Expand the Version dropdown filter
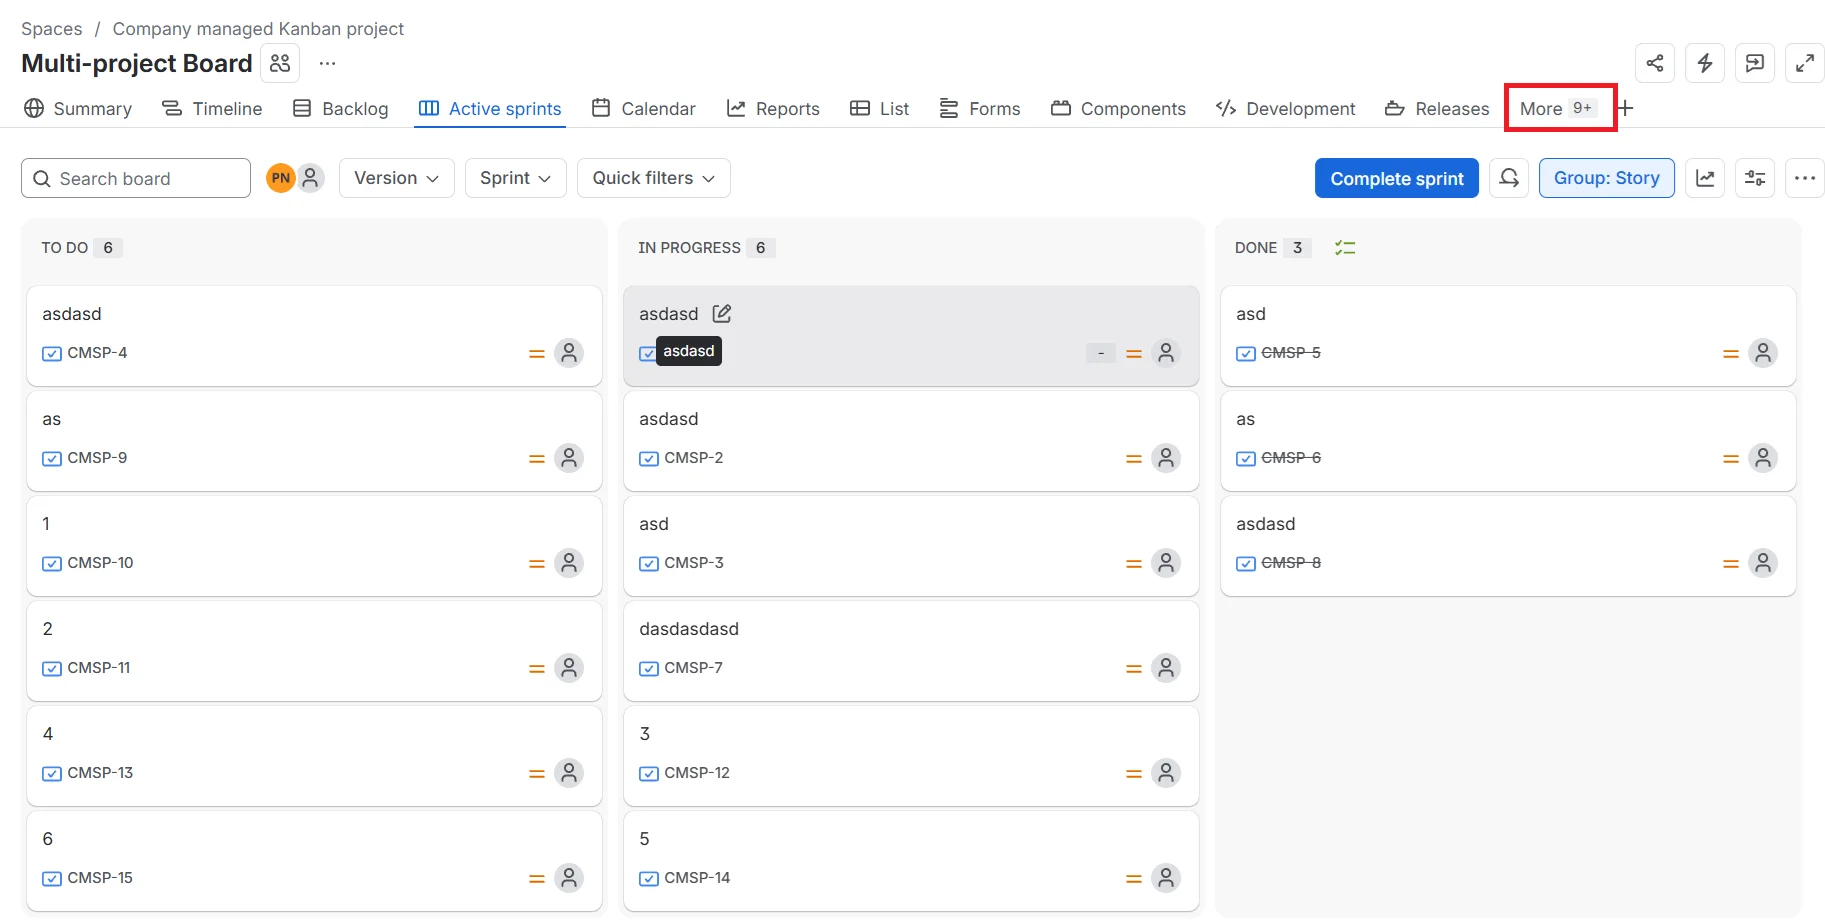The height and width of the screenshot is (920, 1825). [x=397, y=178]
